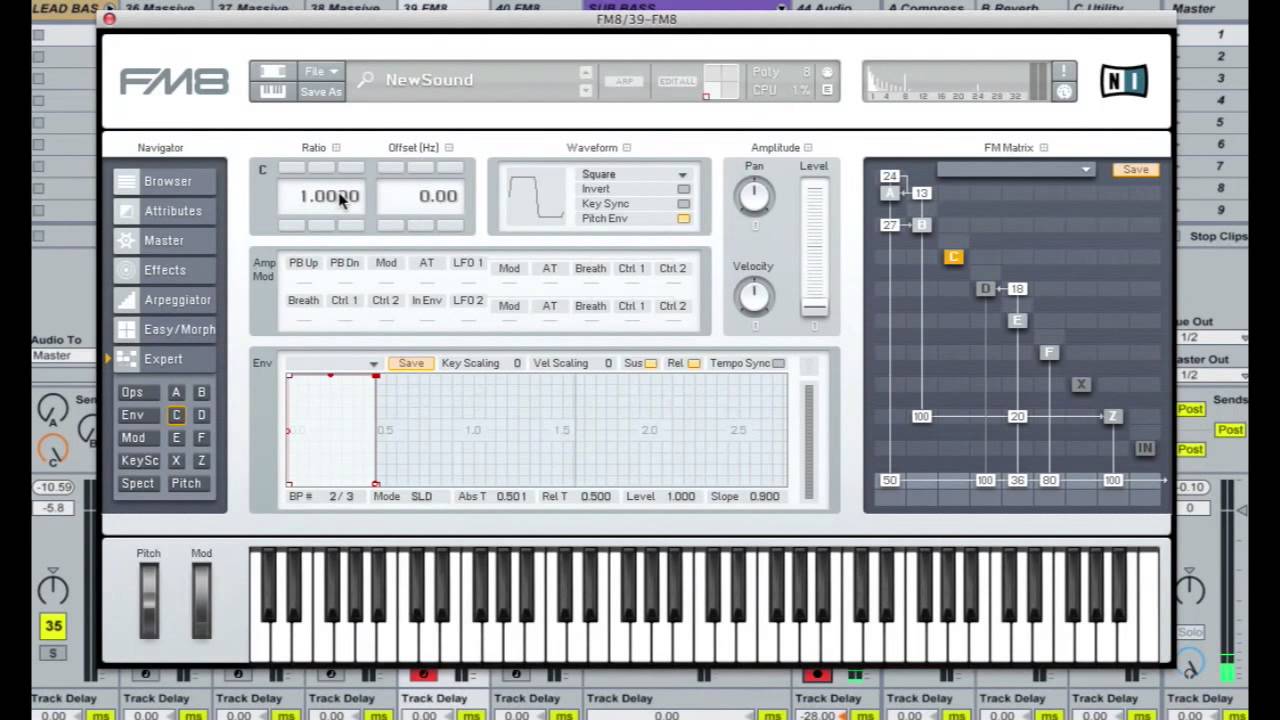Select the Pitch expert tab

(x=186, y=484)
